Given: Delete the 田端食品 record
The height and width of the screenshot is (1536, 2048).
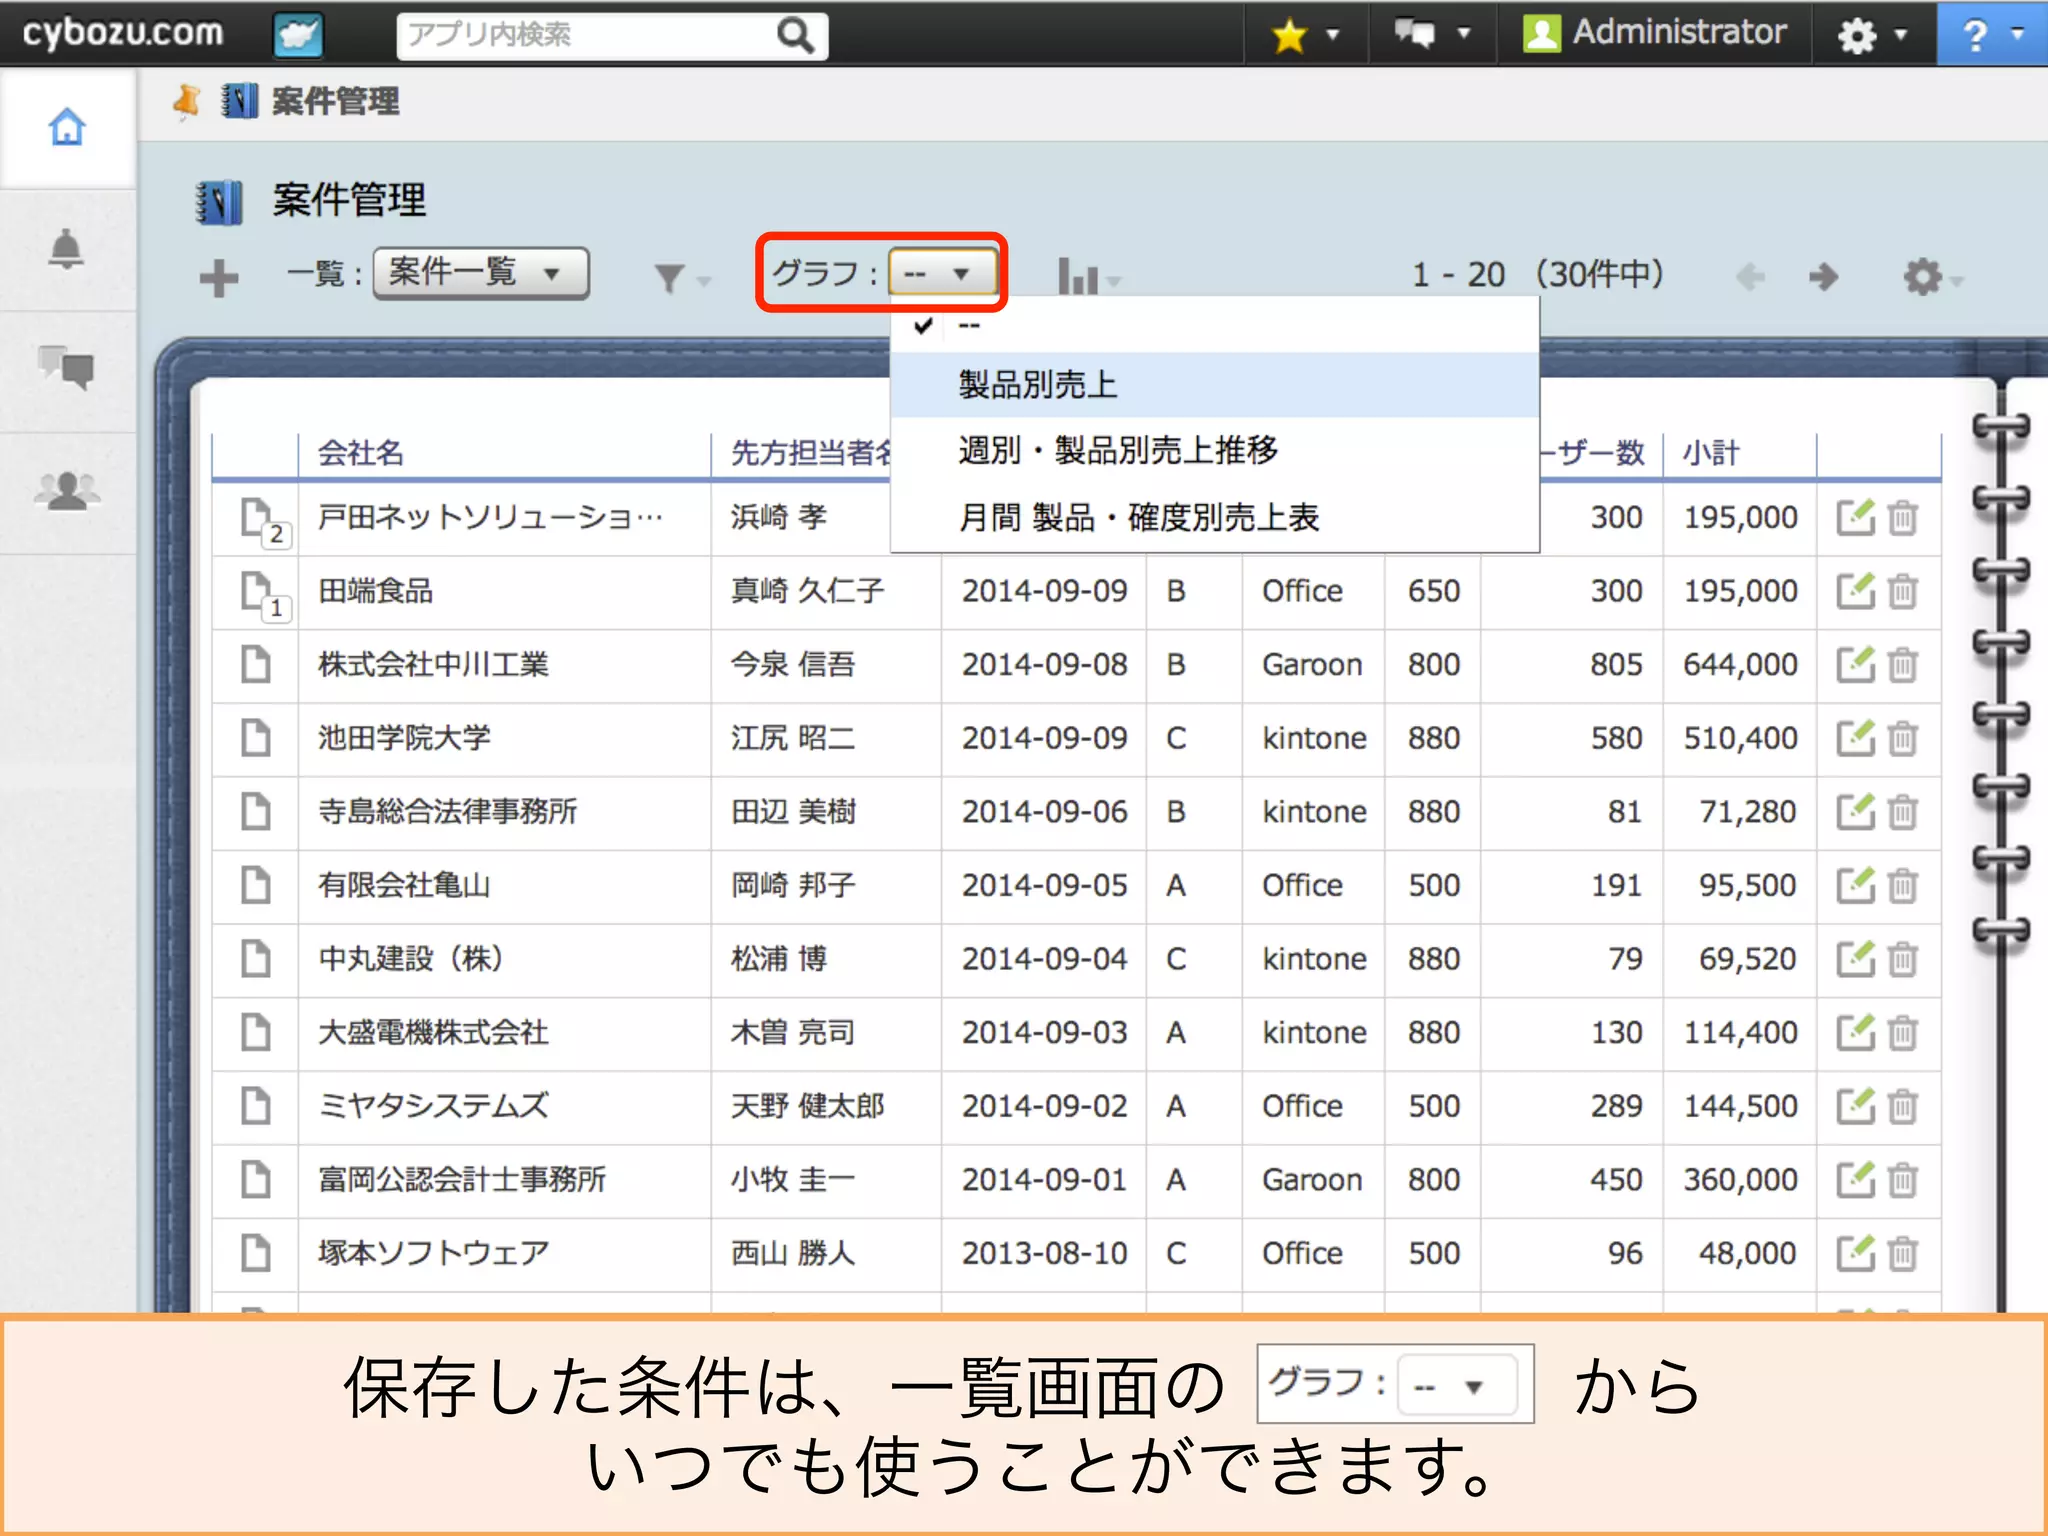Looking at the screenshot, I should (x=1902, y=591).
